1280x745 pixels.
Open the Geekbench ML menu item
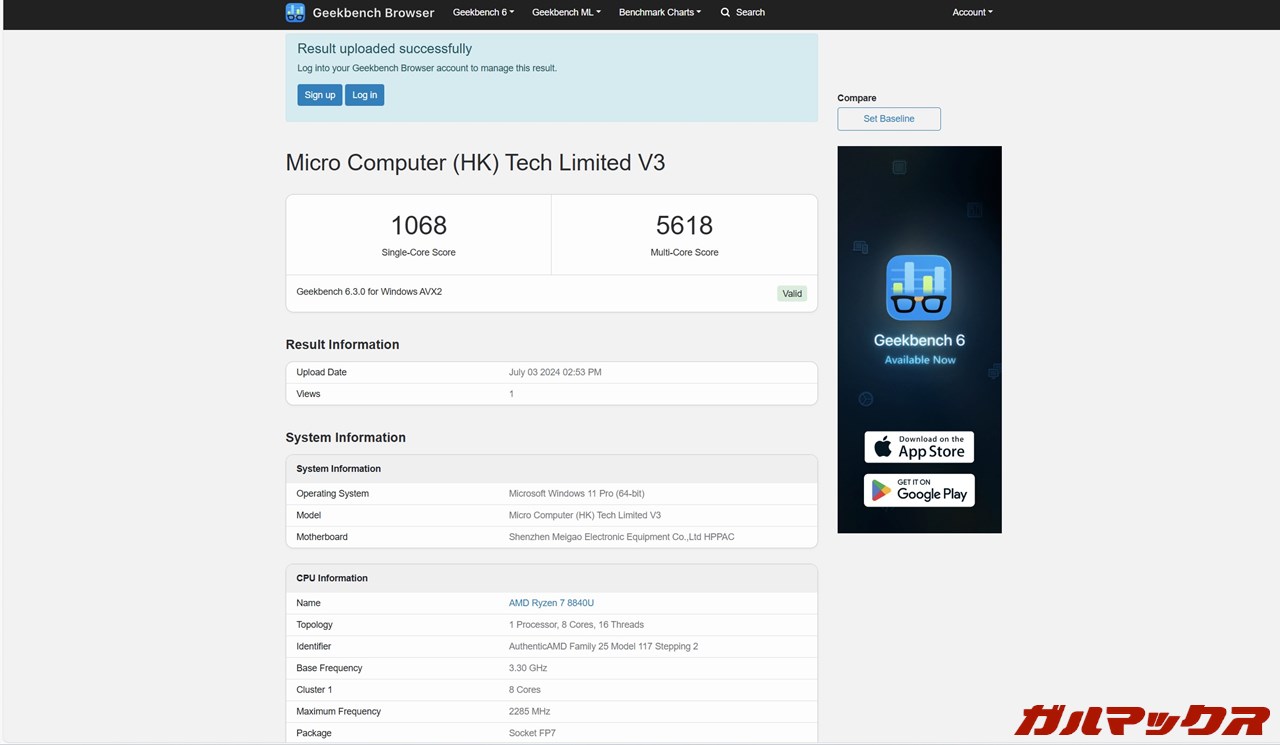pos(565,12)
